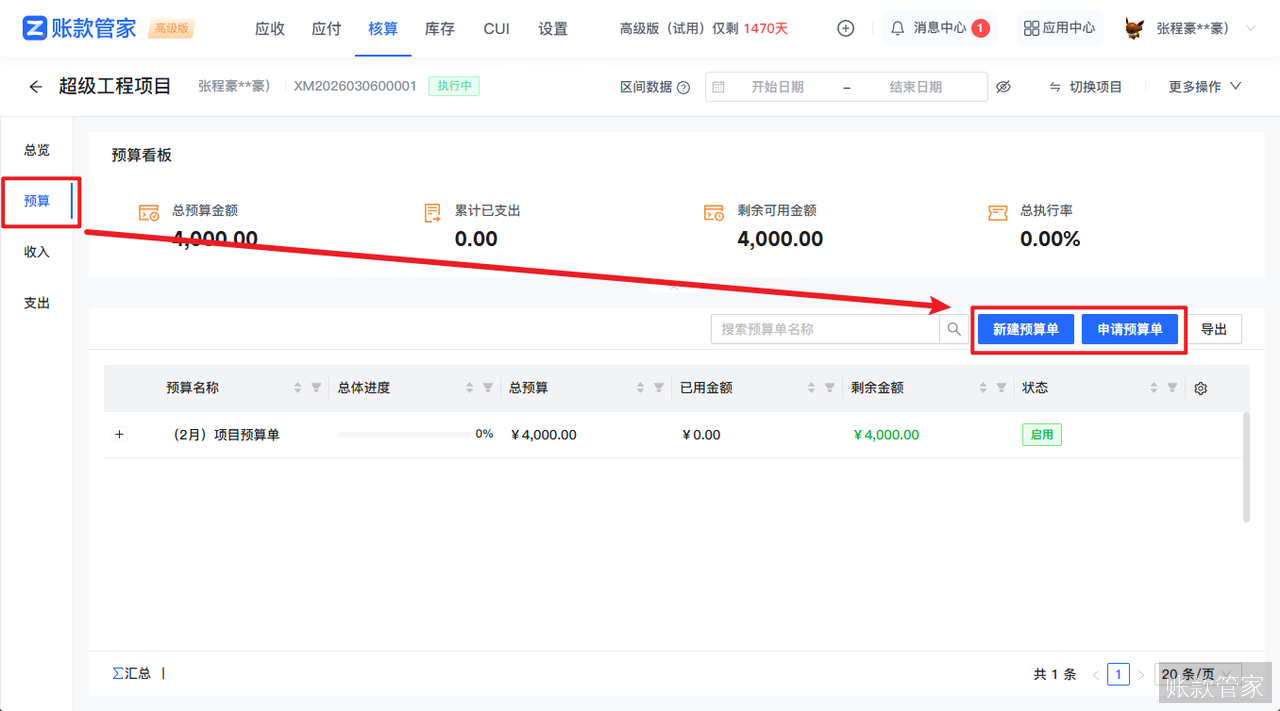Click the 新建预算单 button

click(1025, 329)
